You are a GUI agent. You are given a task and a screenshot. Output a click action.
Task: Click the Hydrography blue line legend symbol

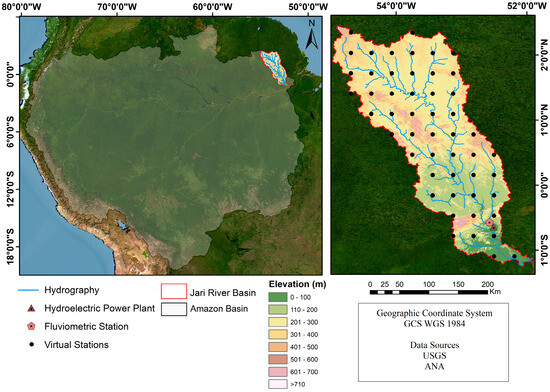(28, 290)
